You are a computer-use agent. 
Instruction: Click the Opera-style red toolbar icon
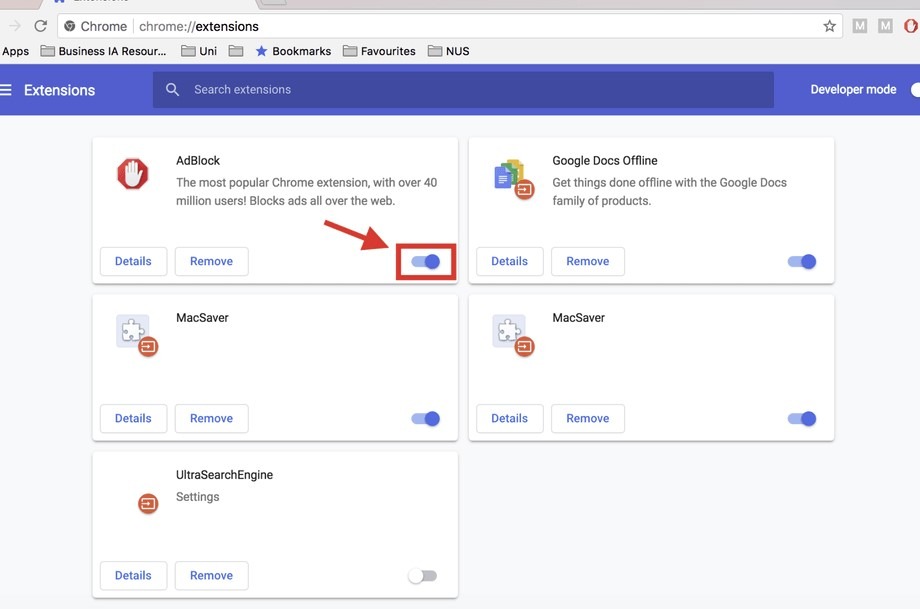911,26
